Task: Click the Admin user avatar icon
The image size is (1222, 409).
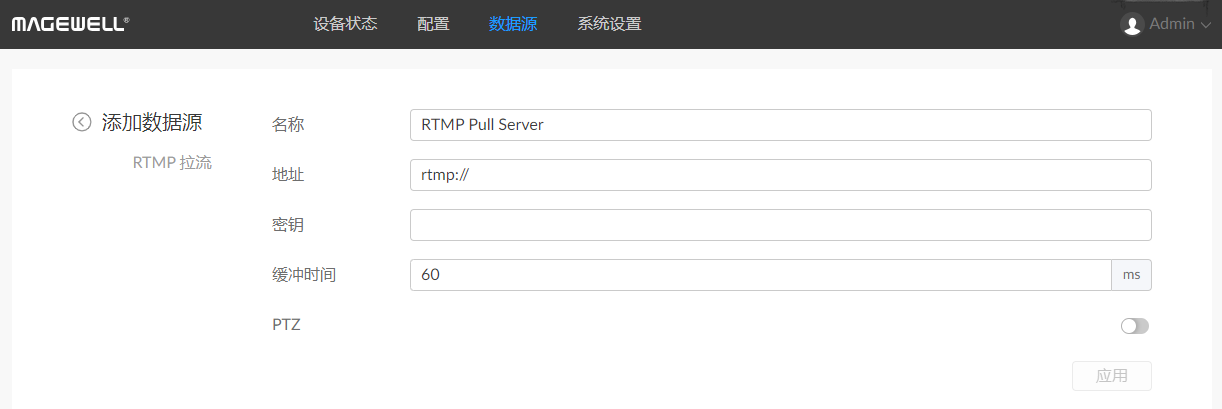Action: (1132, 24)
